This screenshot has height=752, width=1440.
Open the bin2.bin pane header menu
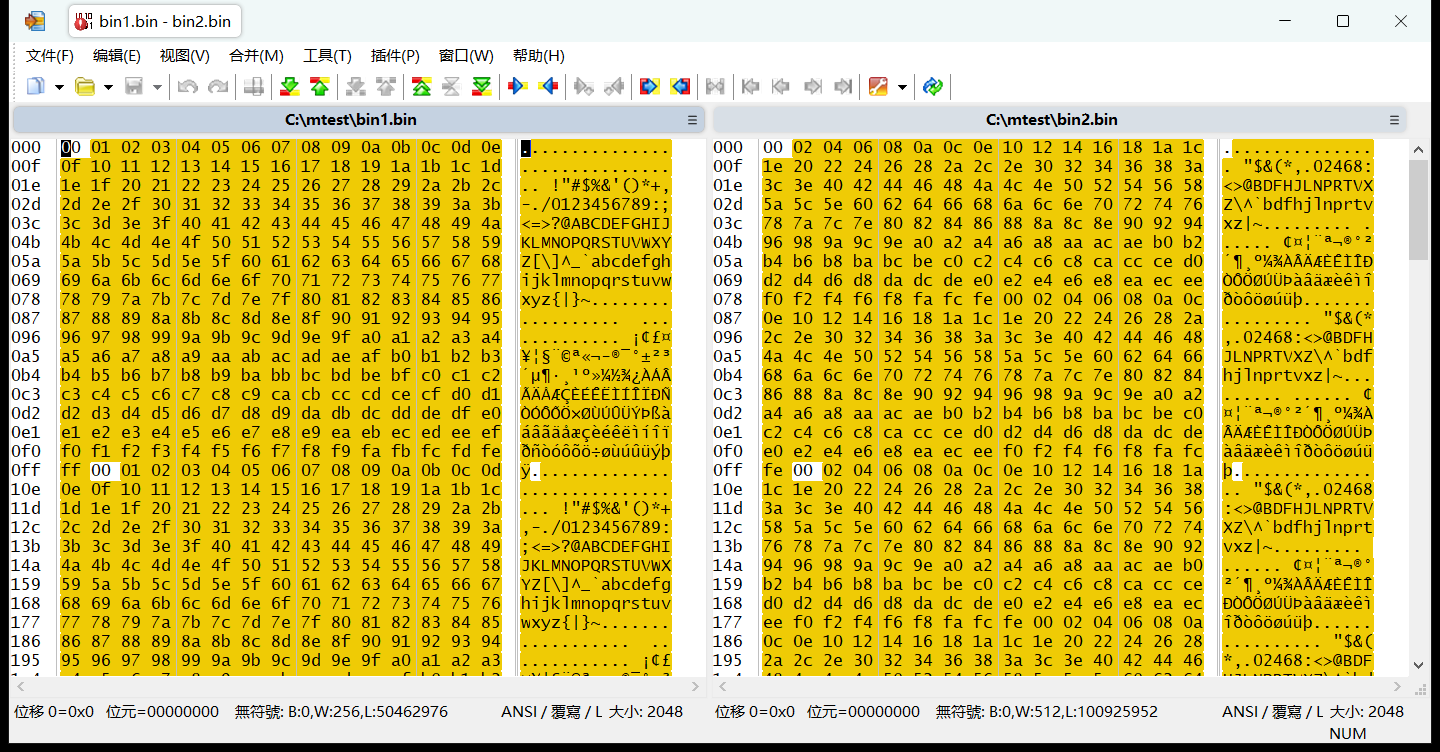coord(1394,120)
